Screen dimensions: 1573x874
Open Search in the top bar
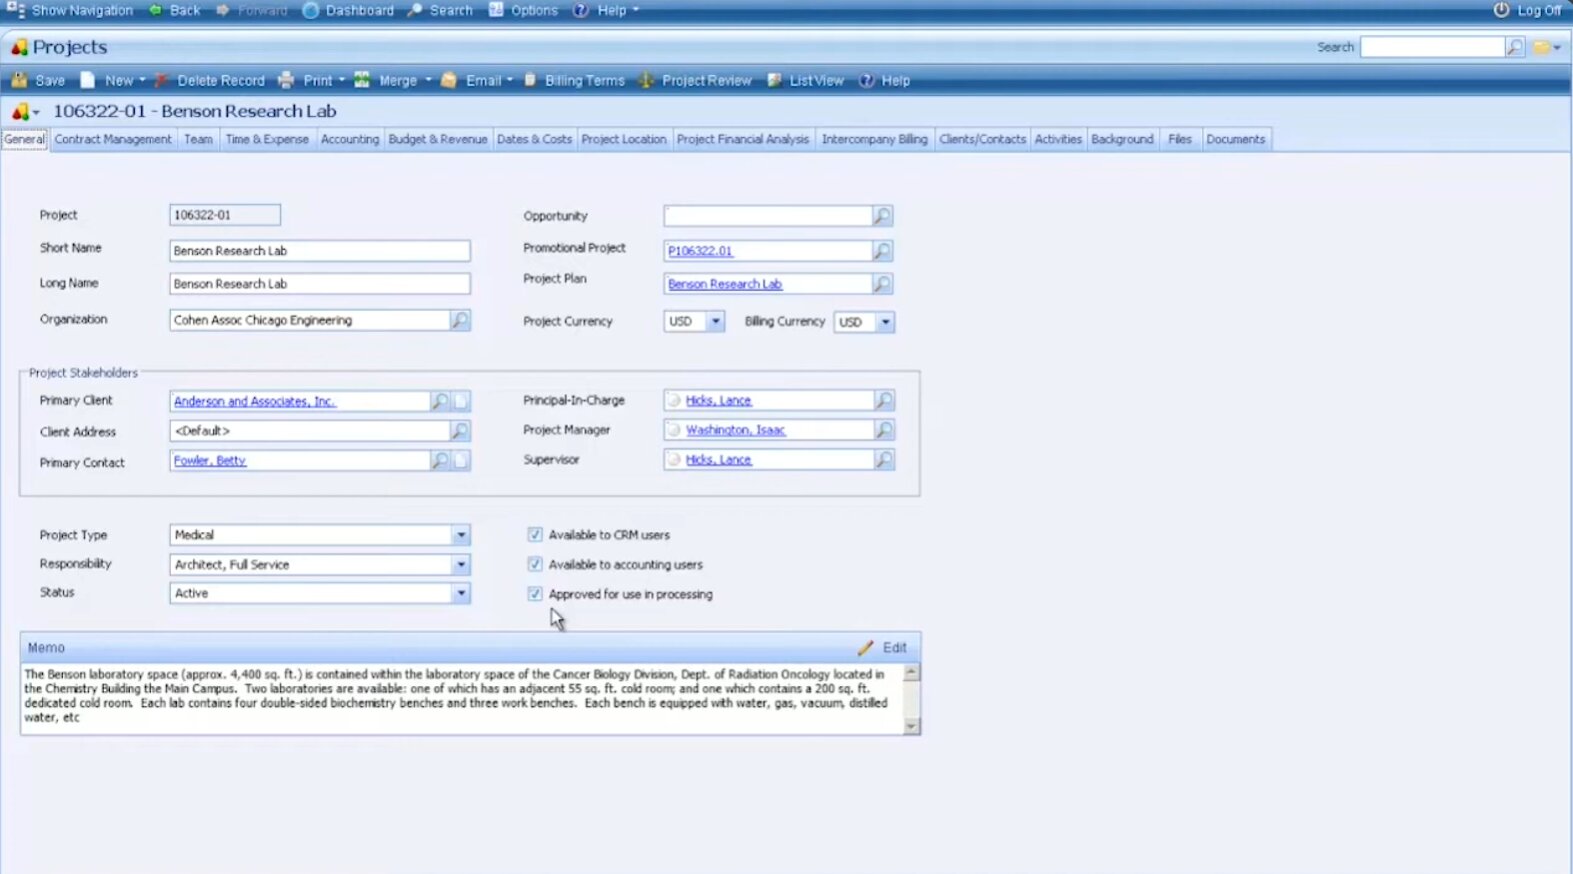(440, 10)
